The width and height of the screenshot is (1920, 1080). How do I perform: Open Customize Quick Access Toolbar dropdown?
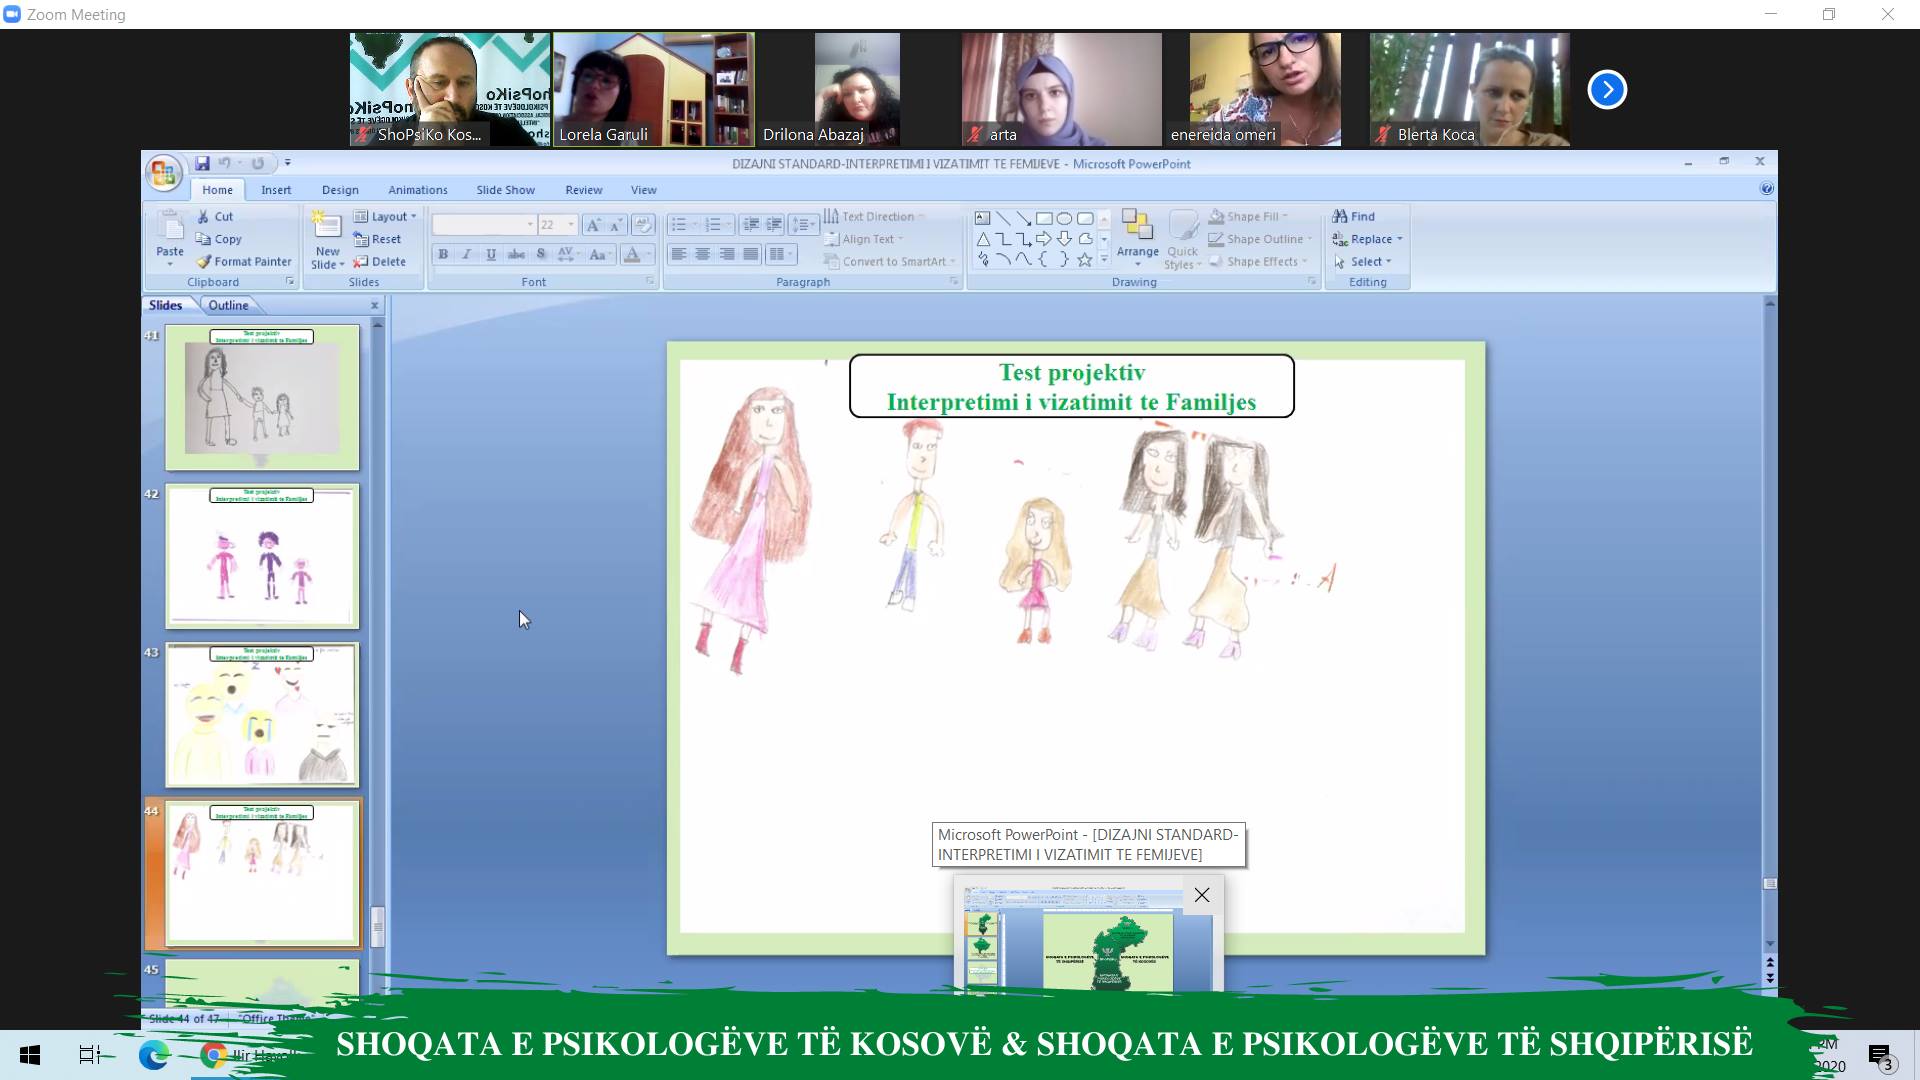click(x=288, y=163)
